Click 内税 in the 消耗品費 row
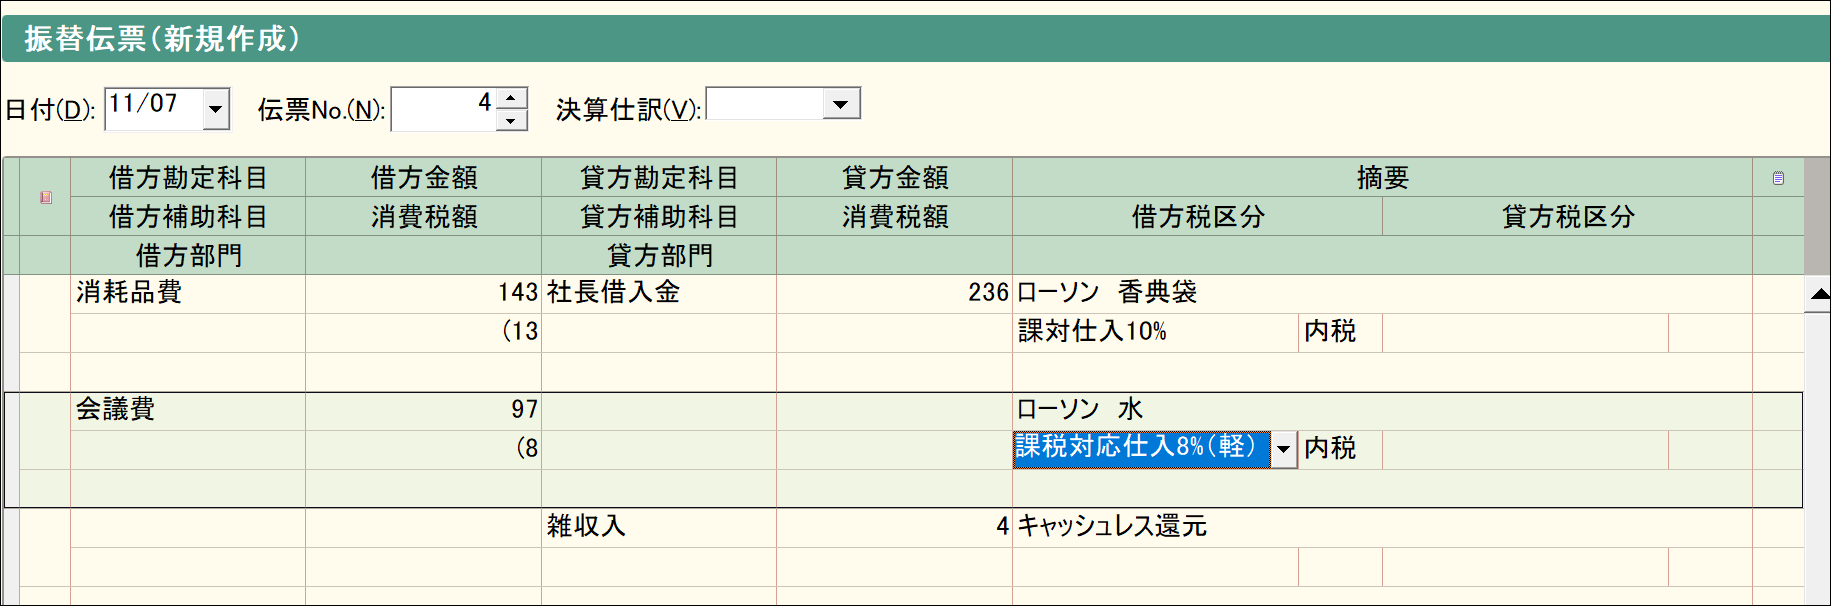Screen dimensions: 1831x606 (x=1341, y=332)
